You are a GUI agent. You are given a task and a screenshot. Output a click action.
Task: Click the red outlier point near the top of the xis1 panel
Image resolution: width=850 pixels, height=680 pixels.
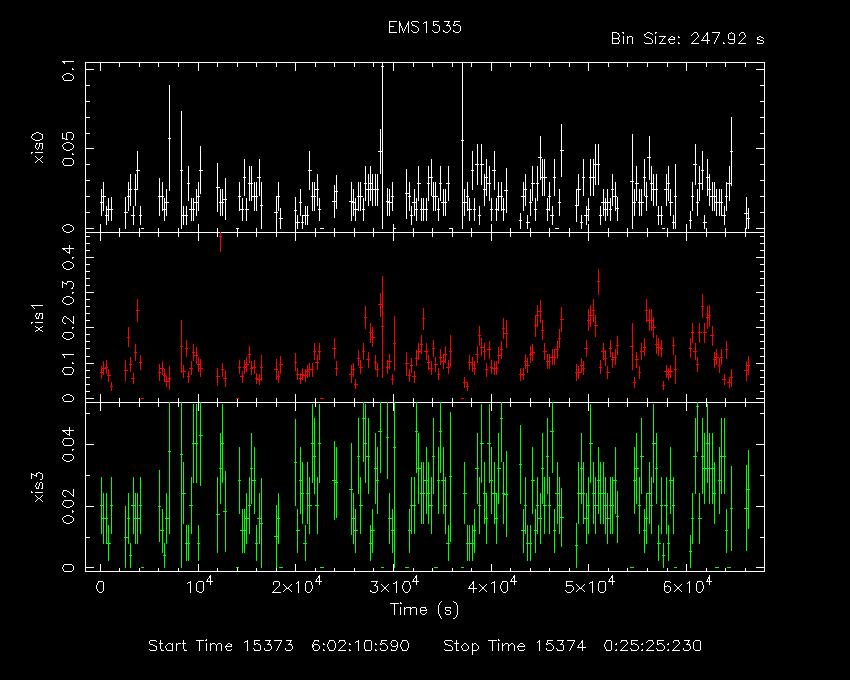tap(220, 240)
